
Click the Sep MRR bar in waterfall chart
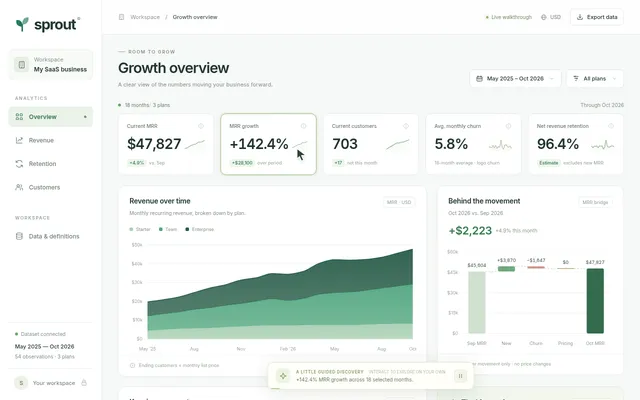[x=477, y=302]
